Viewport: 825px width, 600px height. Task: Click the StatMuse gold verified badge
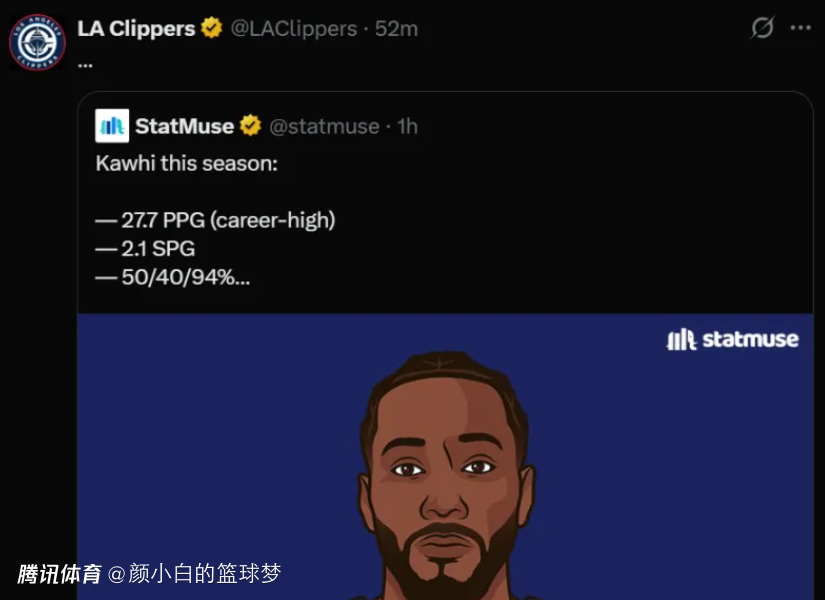coord(250,126)
